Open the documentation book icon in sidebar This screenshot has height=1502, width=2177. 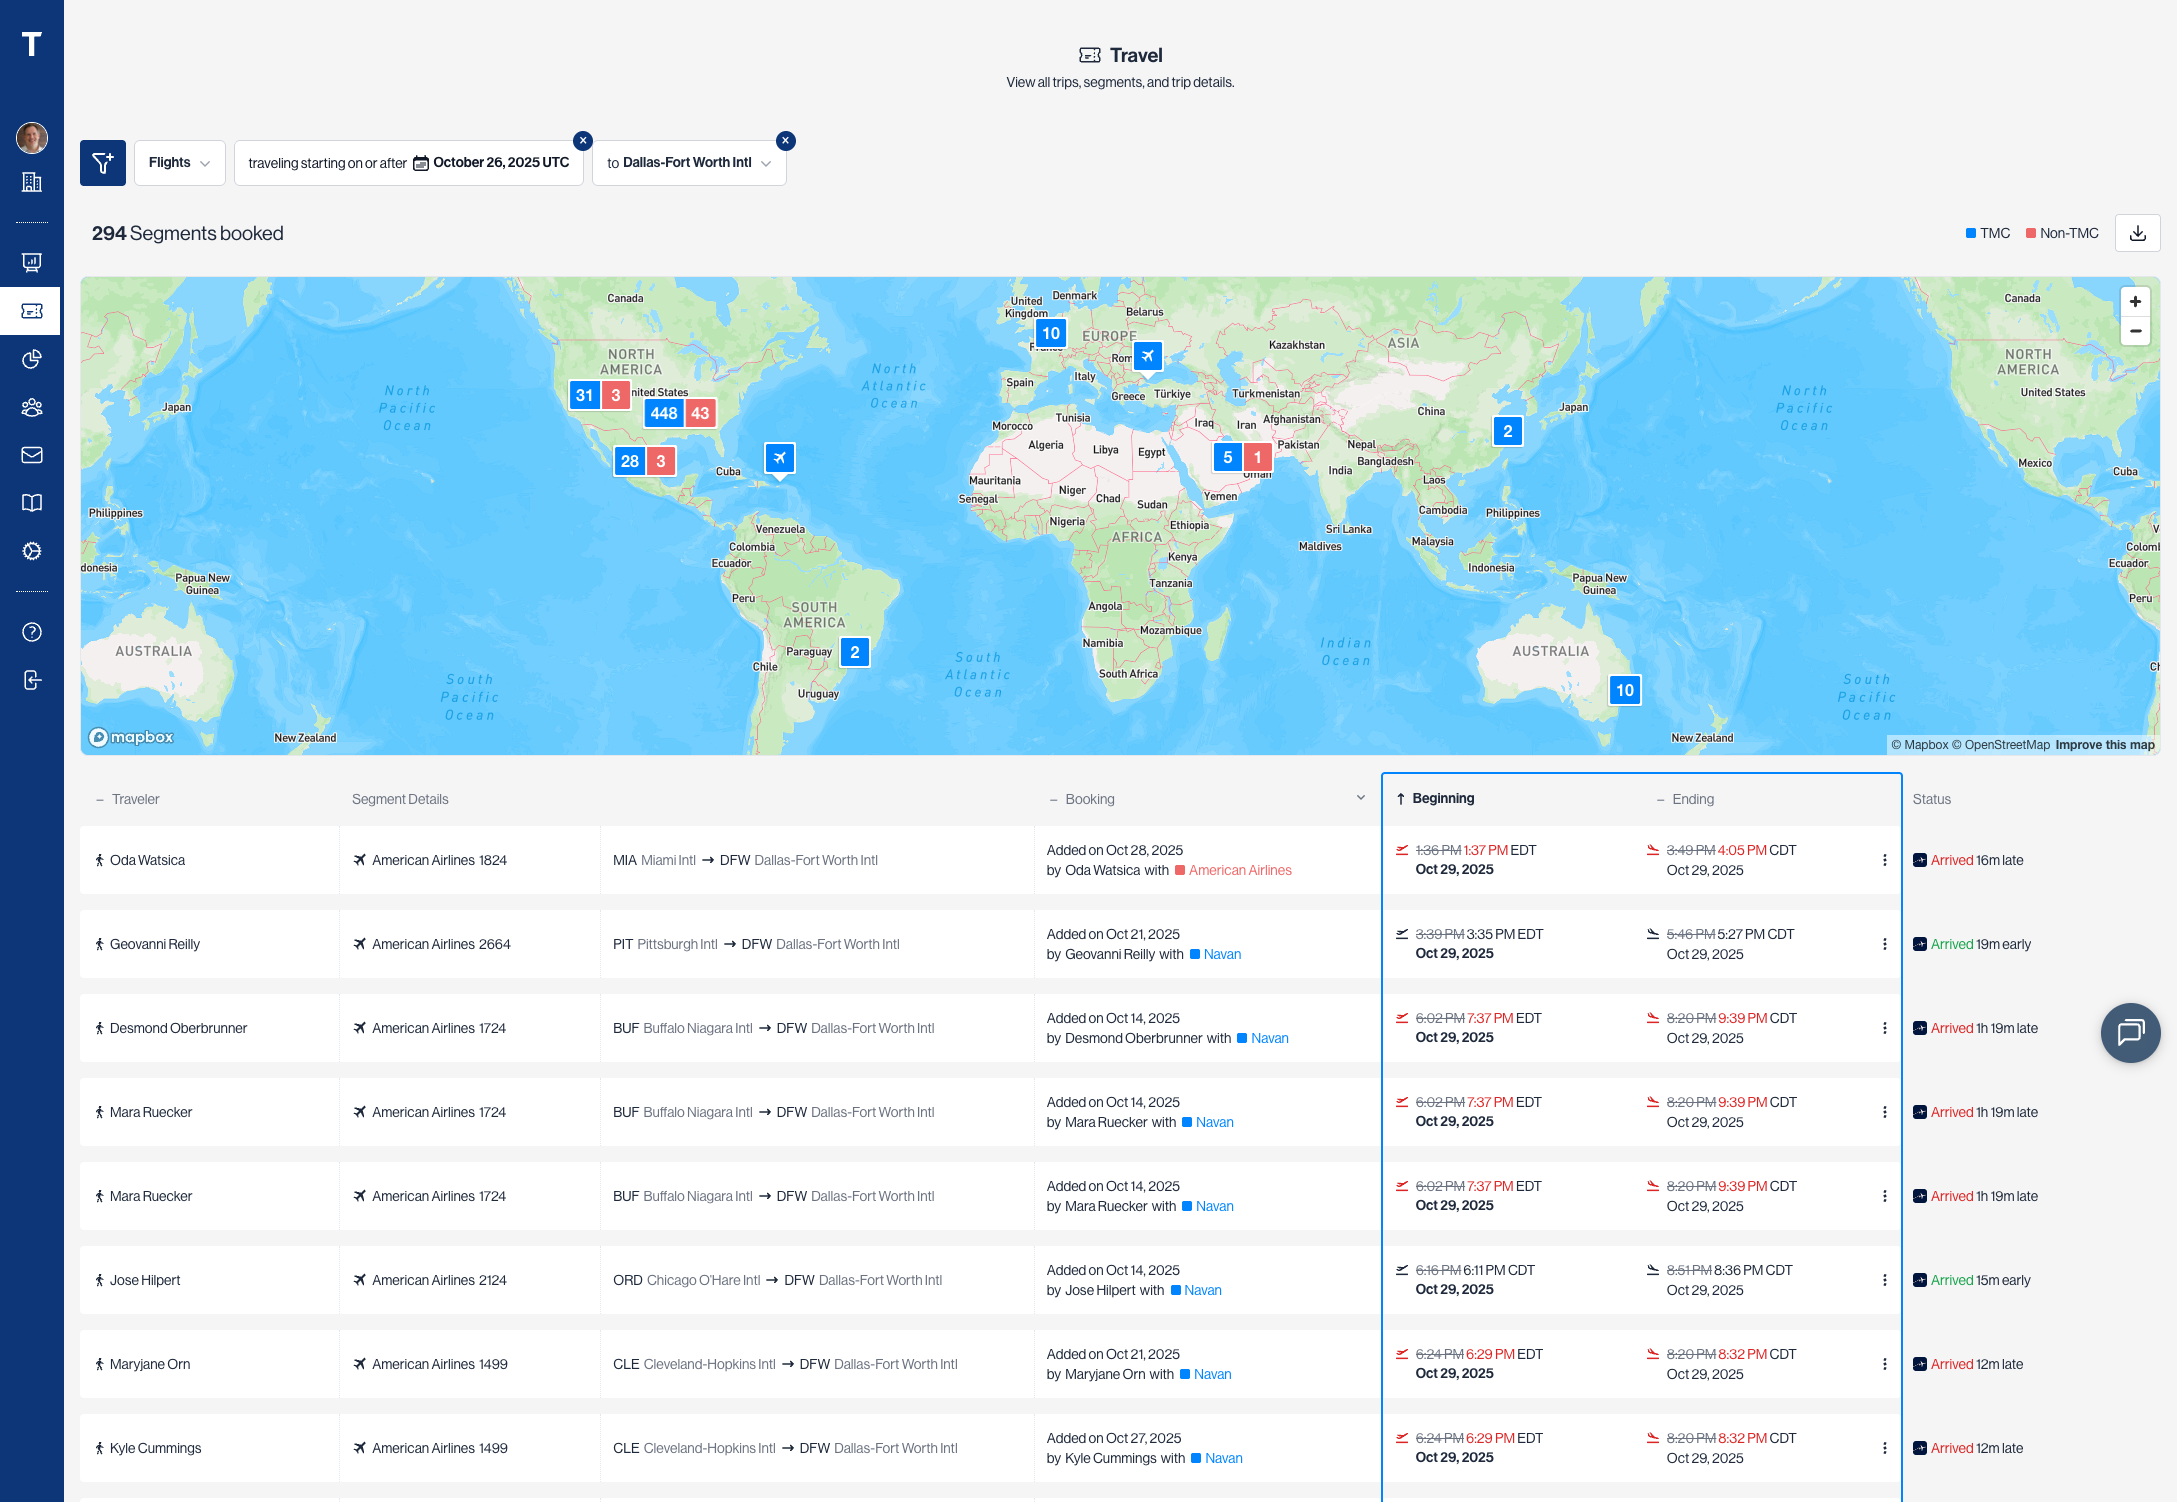click(x=32, y=503)
